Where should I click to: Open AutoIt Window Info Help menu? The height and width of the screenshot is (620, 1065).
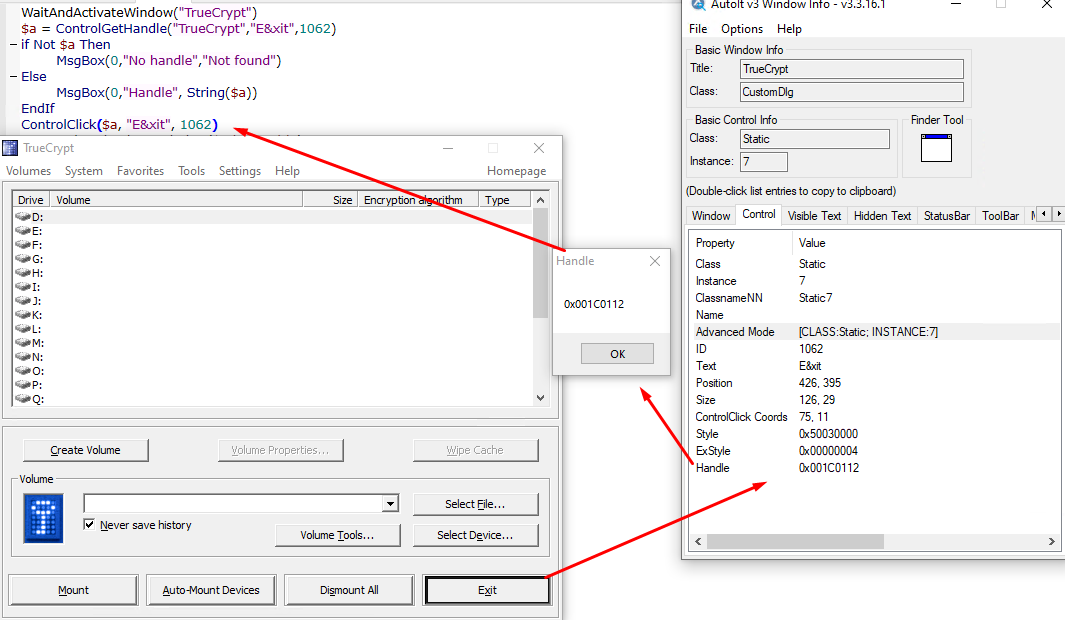(789, 29)
